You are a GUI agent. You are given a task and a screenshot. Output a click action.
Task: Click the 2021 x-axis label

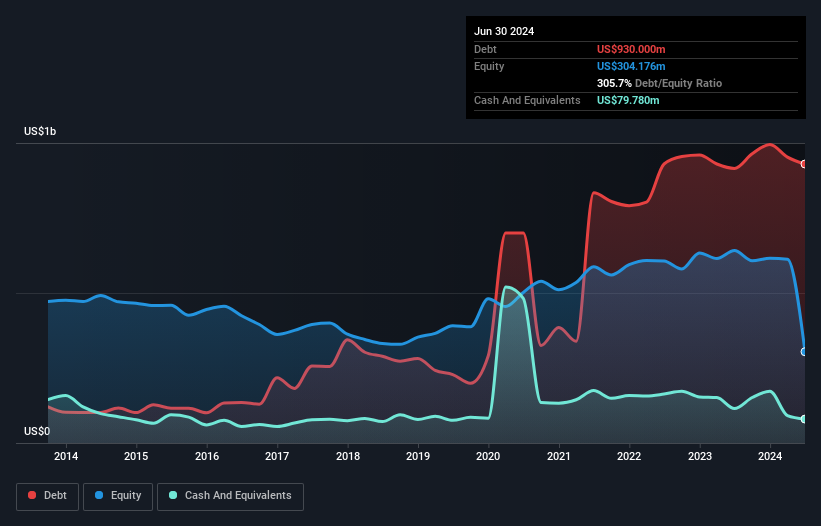[x=559, y=456]
